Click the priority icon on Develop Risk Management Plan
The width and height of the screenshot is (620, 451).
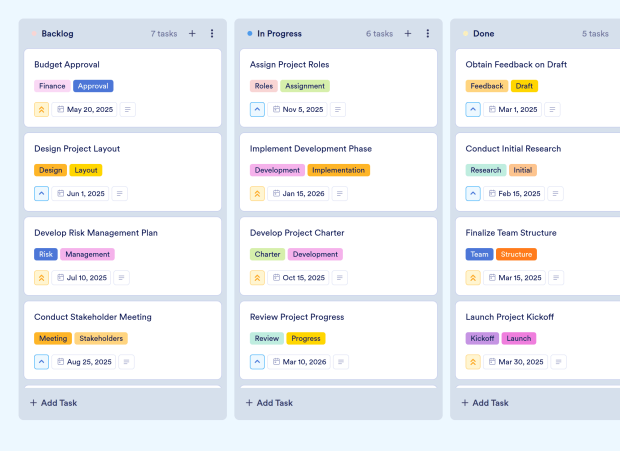tap(42, 278)
